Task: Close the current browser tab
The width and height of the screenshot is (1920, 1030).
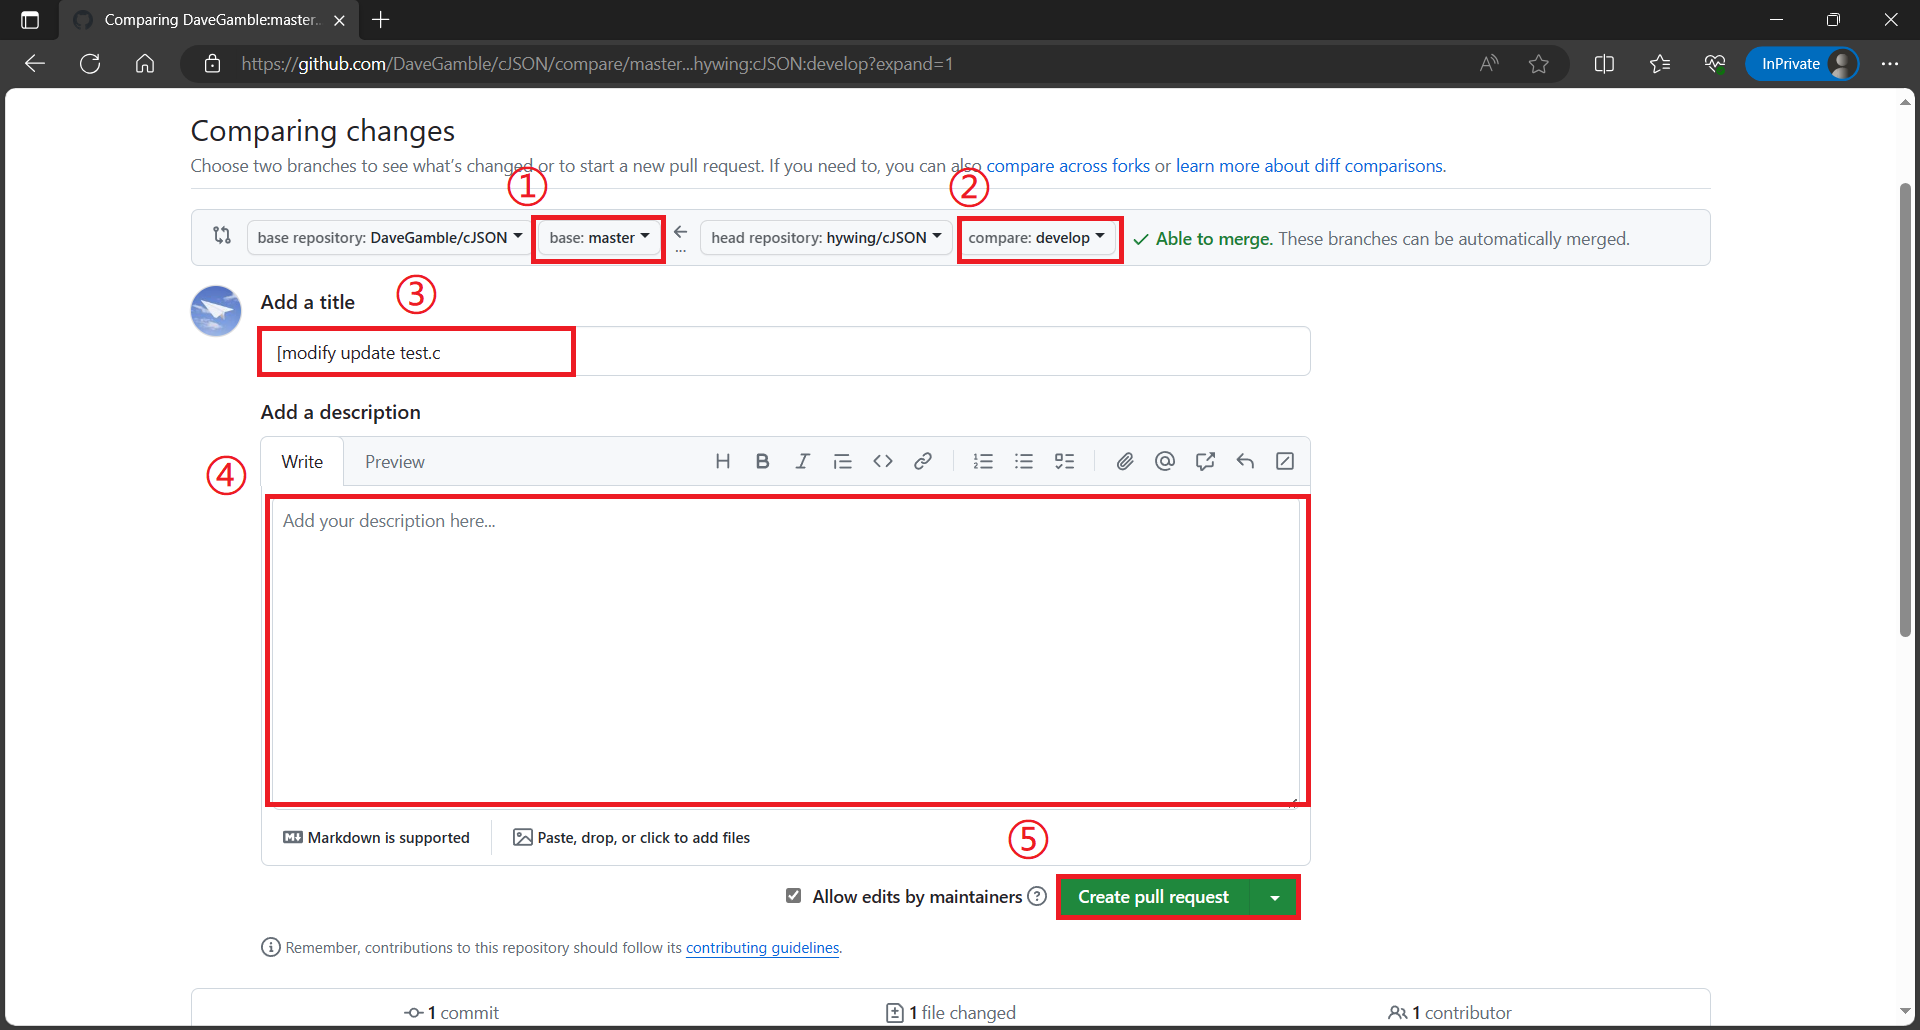Action: point(339,20)
